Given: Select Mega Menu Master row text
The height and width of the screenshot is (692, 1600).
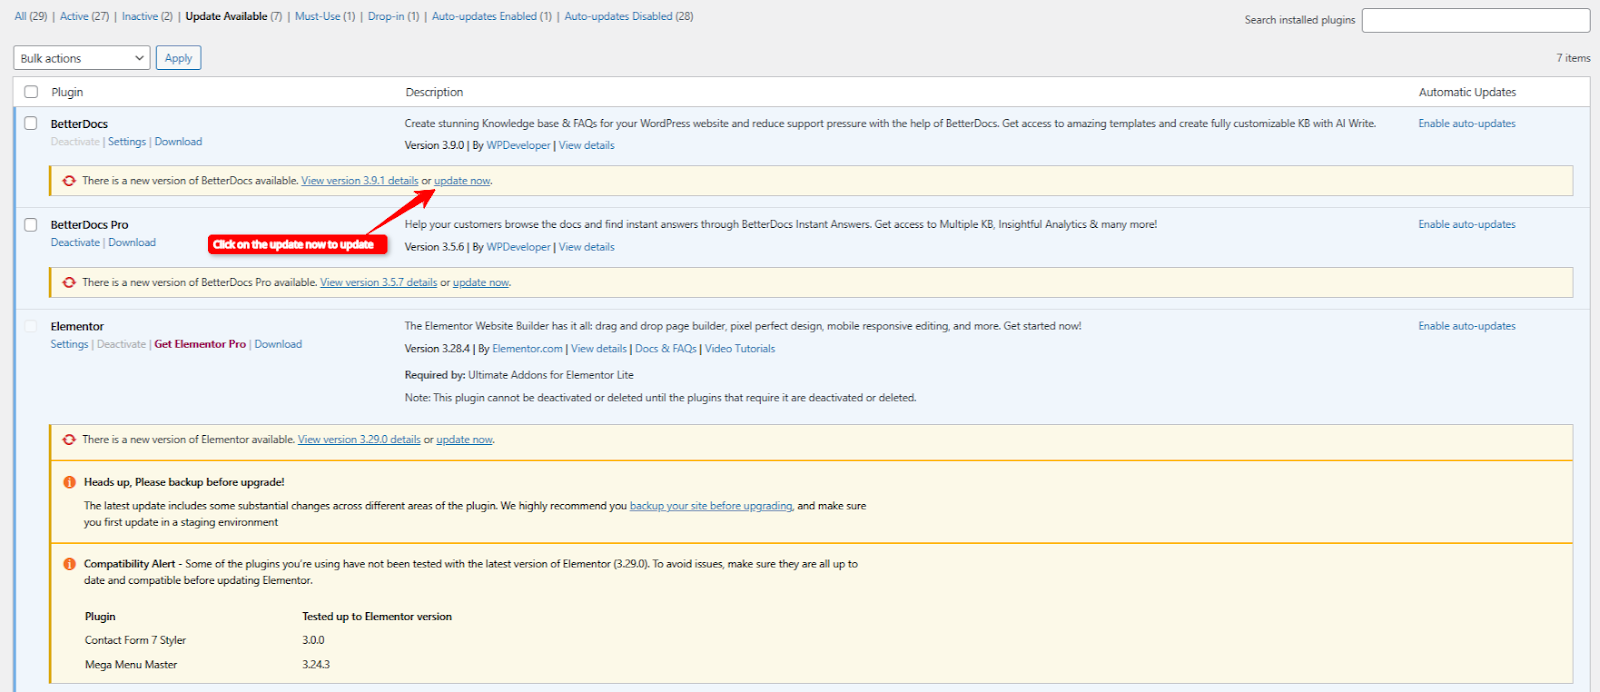Looking at the screenshot, I should click(131, 665).
